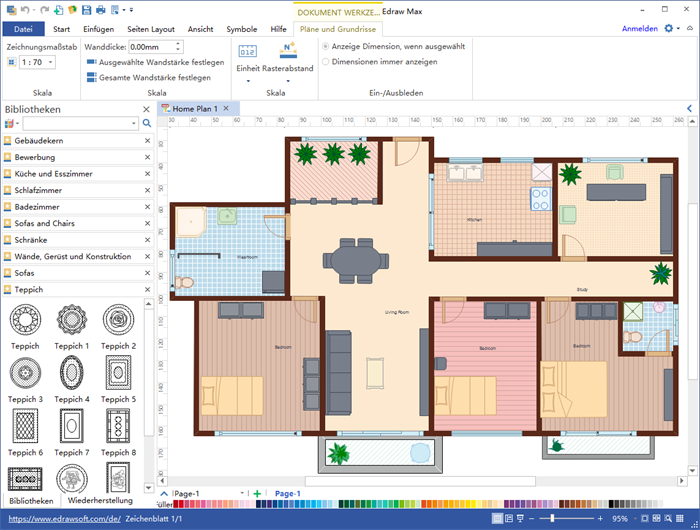Add a new page with plus icon
Viewport: 700px width, 530px height.
click(257, 493)
